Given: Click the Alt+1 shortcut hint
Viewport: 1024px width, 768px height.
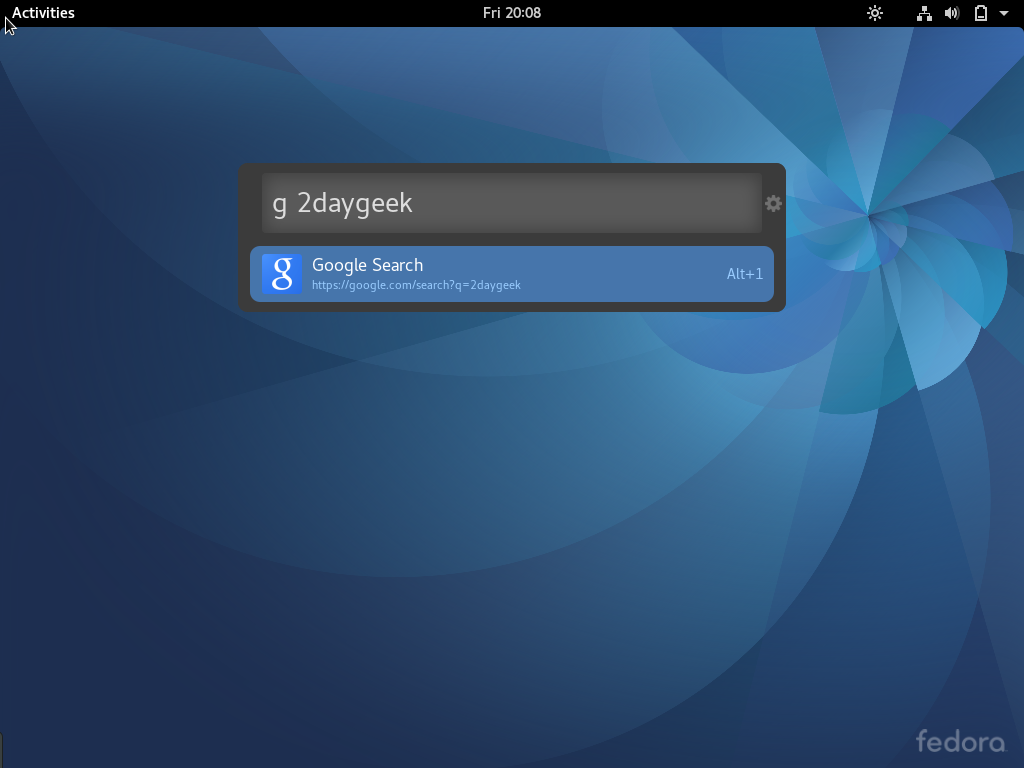Looking at the screenshot, I should [744, 274].
